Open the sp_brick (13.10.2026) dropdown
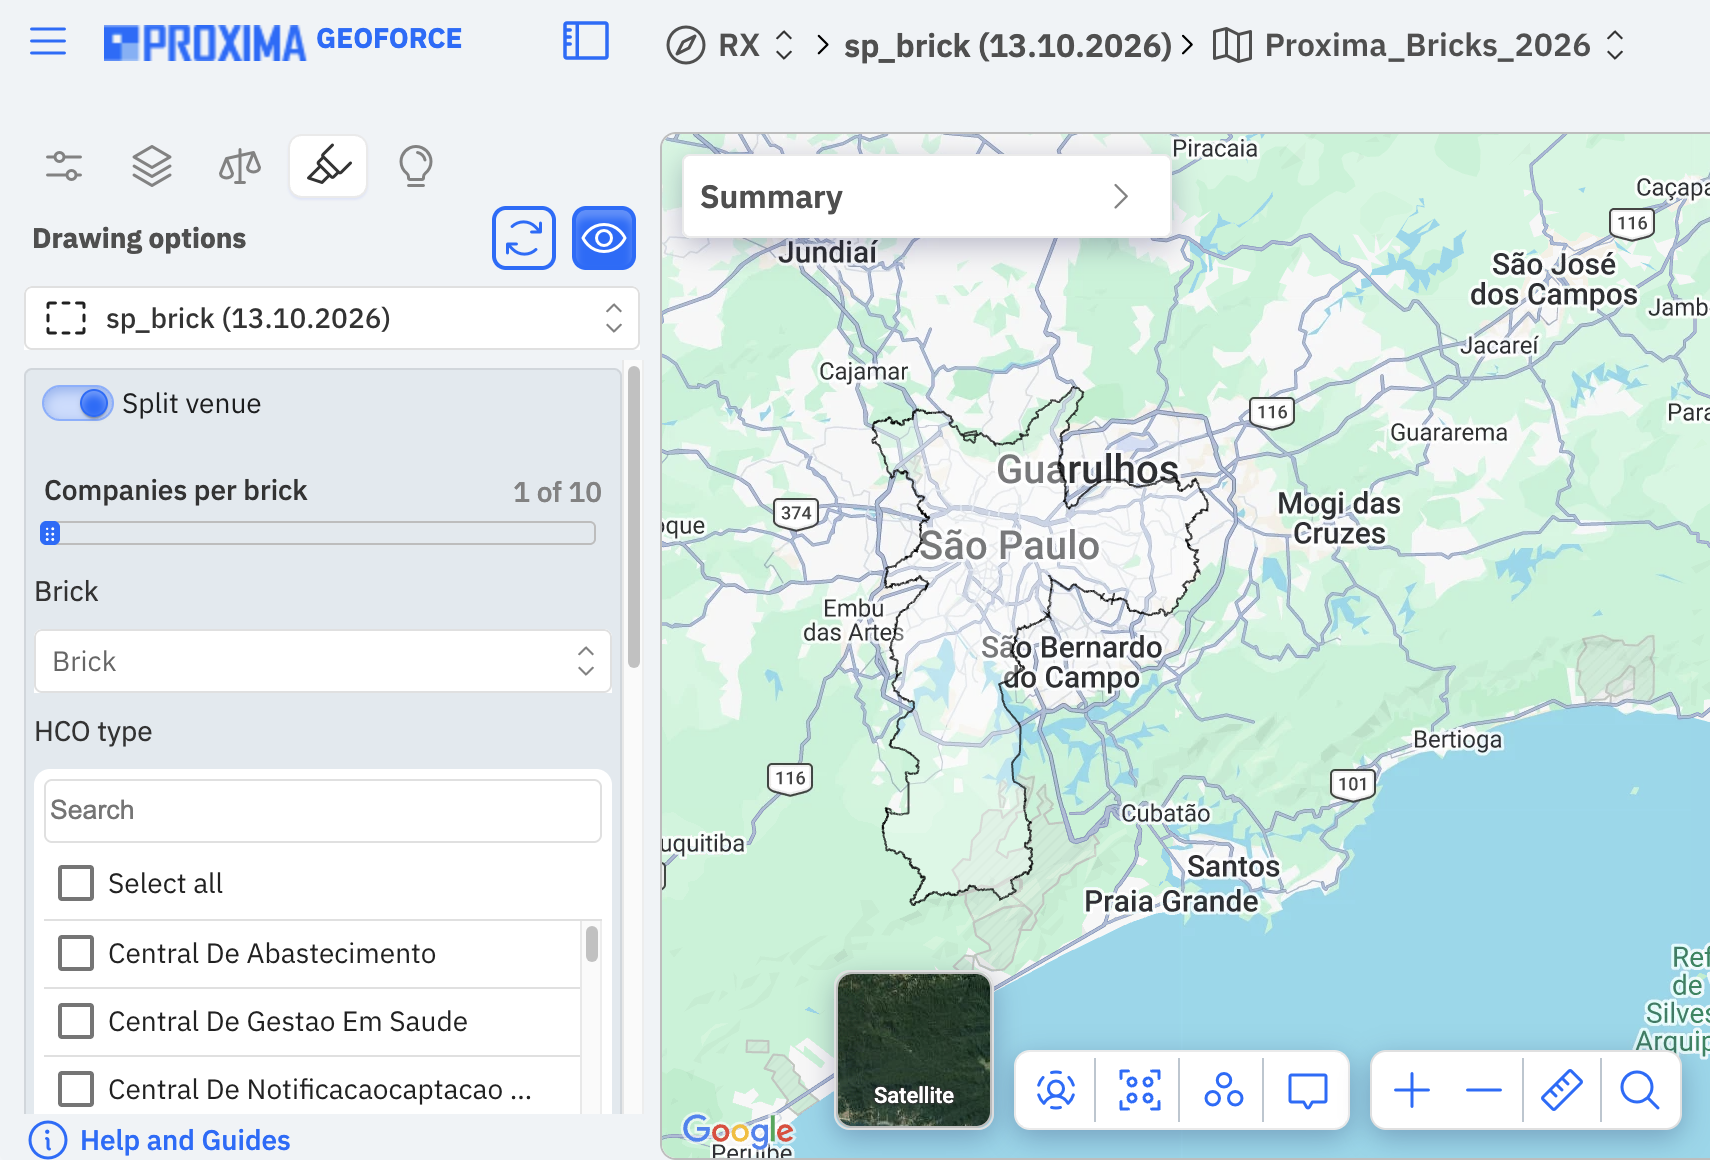 [332, 318]
